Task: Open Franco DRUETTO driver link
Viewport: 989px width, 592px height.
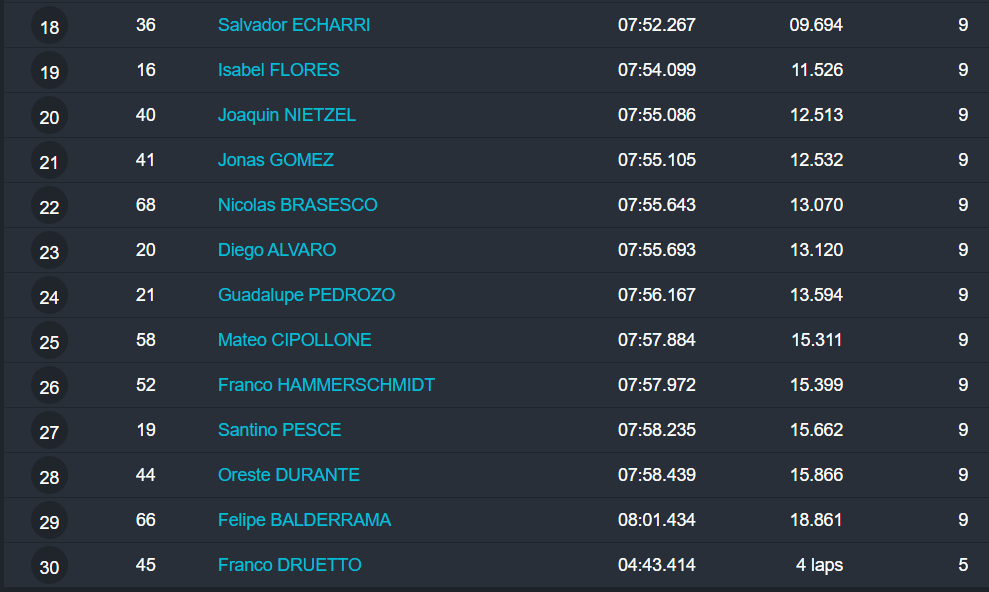Action: click(289, 565)
